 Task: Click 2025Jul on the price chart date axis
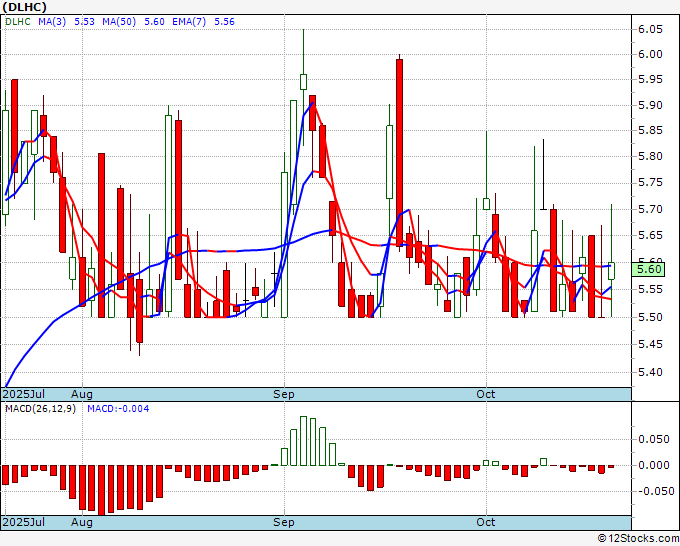[x=24, y=394]
